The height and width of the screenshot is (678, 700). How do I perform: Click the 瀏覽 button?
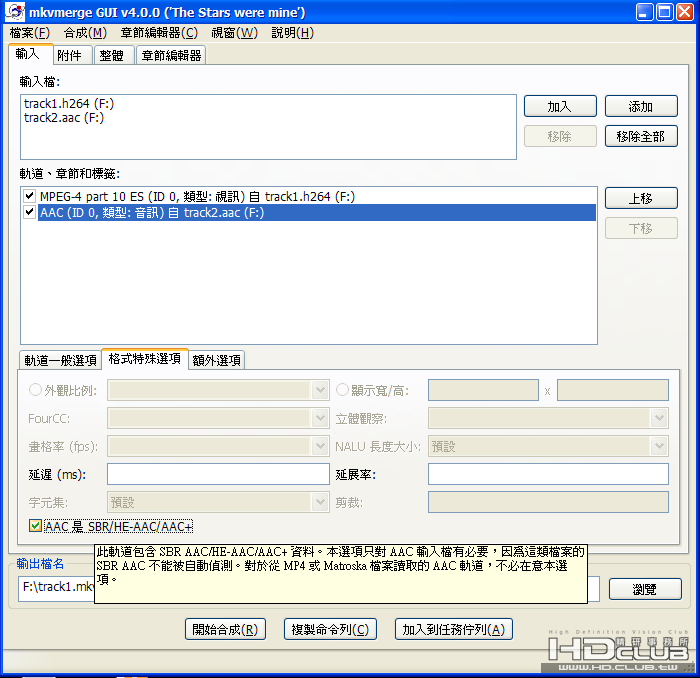[x=645, y=589]
